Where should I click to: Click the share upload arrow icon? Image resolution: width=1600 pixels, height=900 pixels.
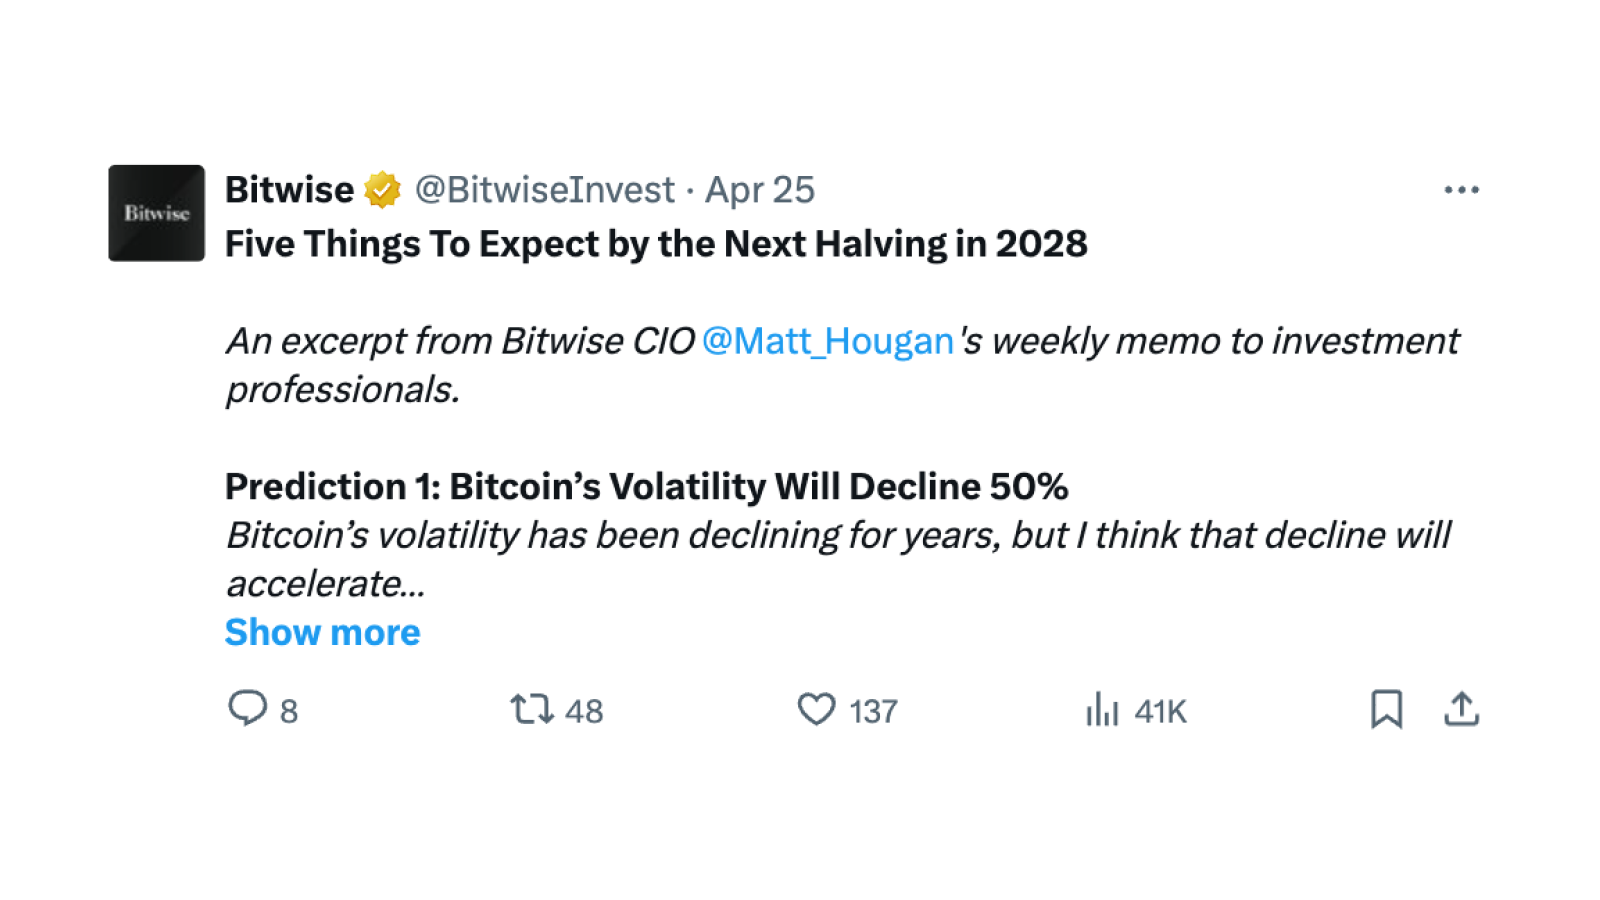pos(1461,708)
